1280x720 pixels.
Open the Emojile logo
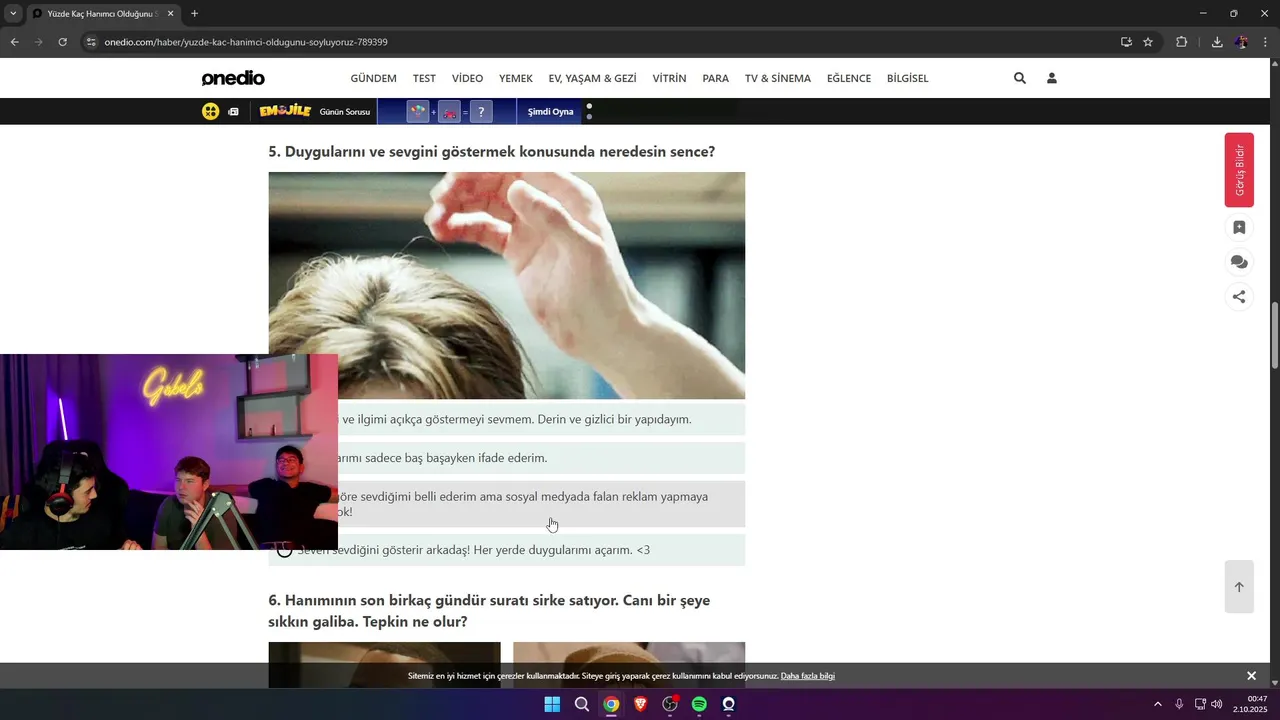285,111
